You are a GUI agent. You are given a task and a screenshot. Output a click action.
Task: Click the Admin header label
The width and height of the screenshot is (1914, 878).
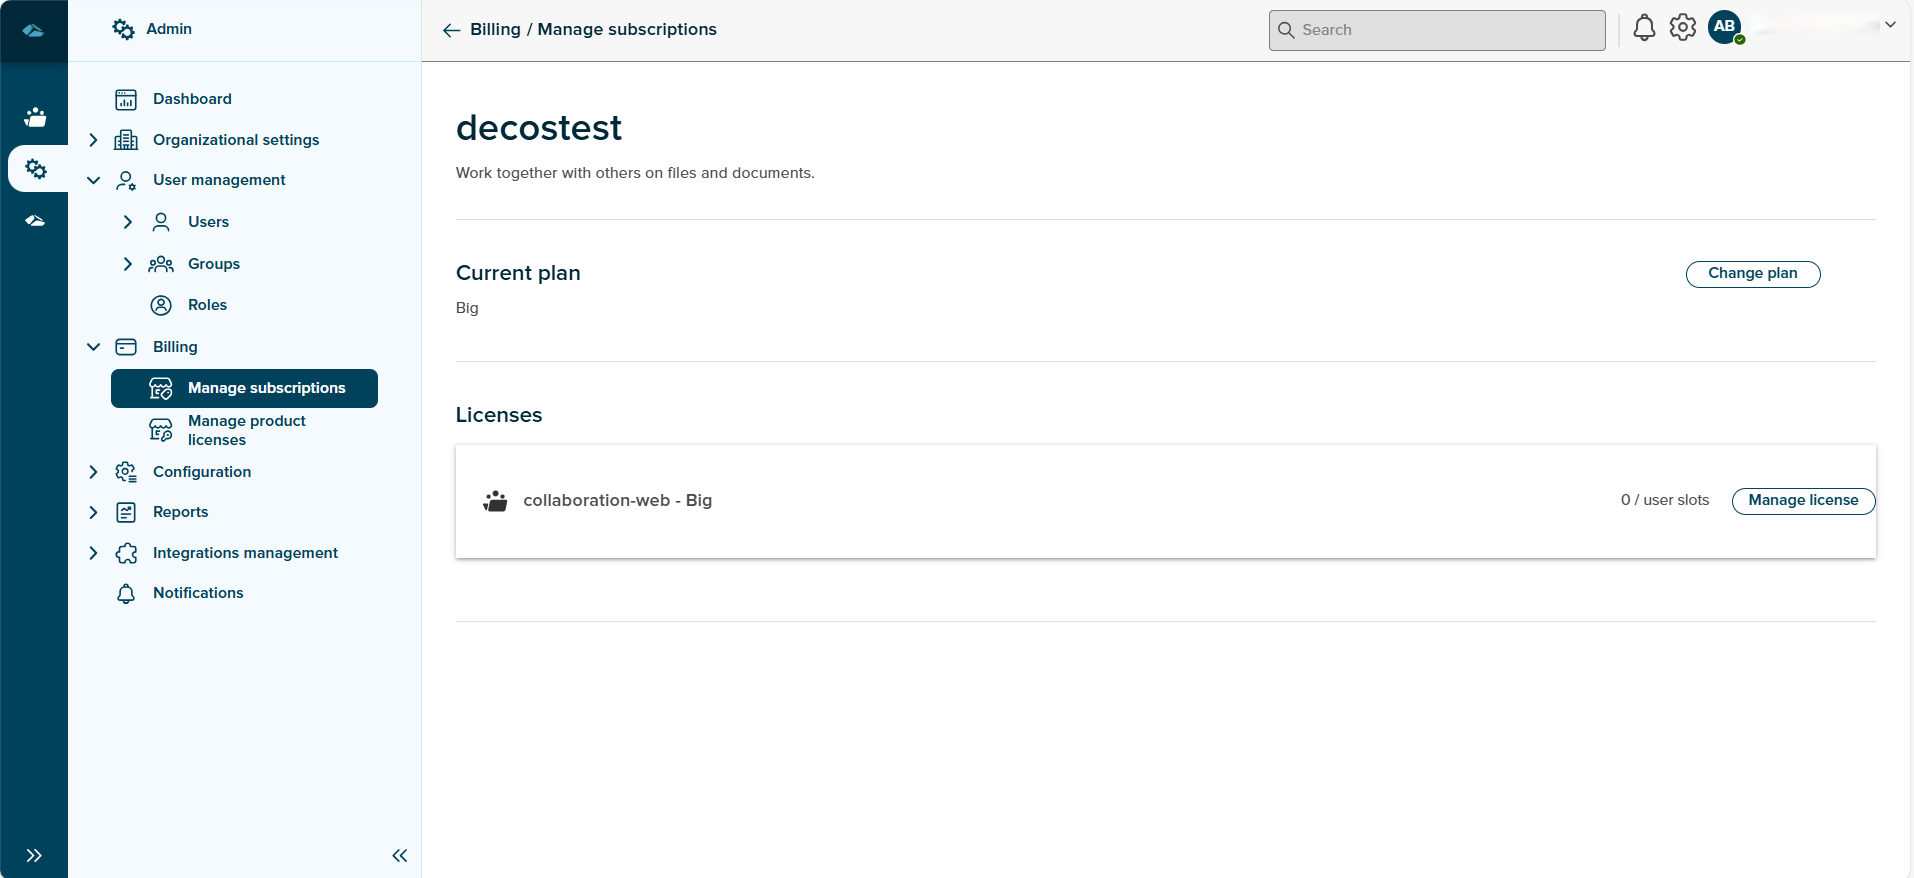click(169, 29)
